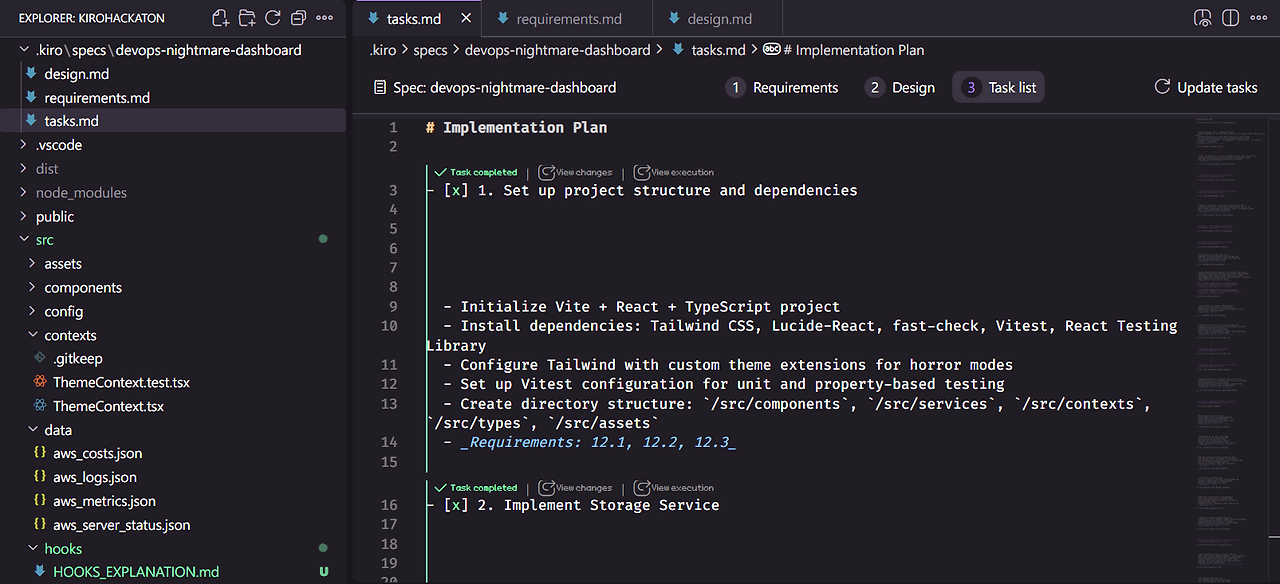Image resolution: width=1280 pixels, height=584 pixels.
Task: Click the checkmark icon of task 1 completed
Action: point(440,172)
